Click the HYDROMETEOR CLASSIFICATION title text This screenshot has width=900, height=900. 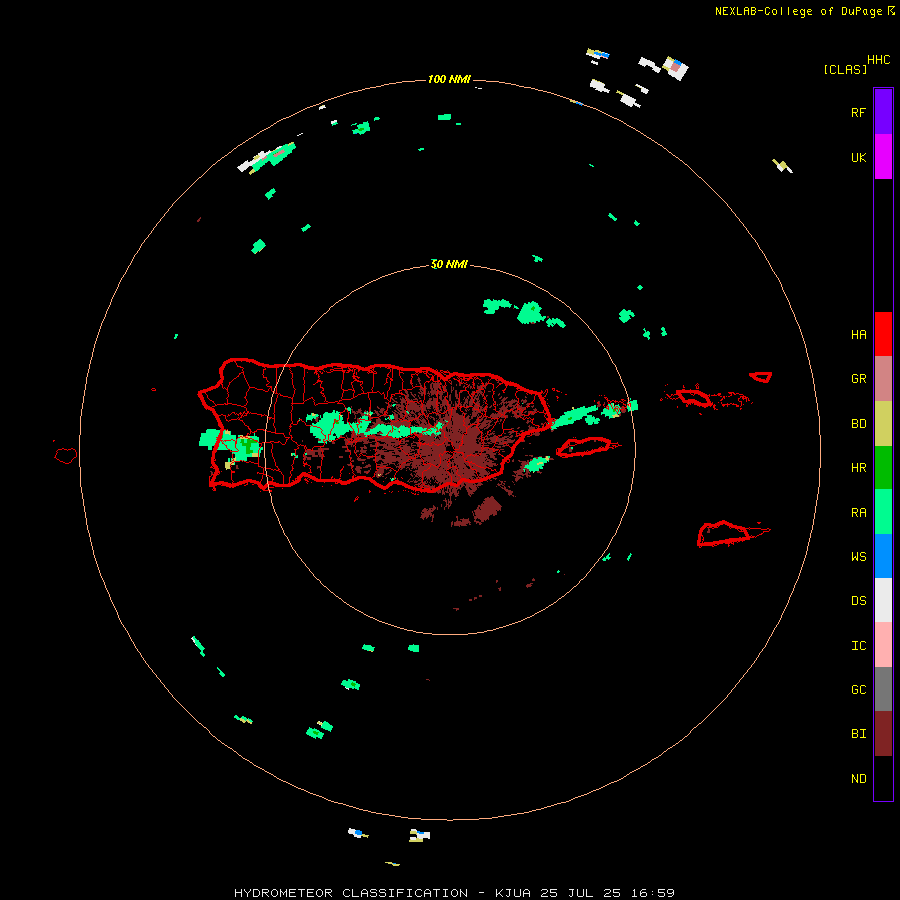(351, 893)
